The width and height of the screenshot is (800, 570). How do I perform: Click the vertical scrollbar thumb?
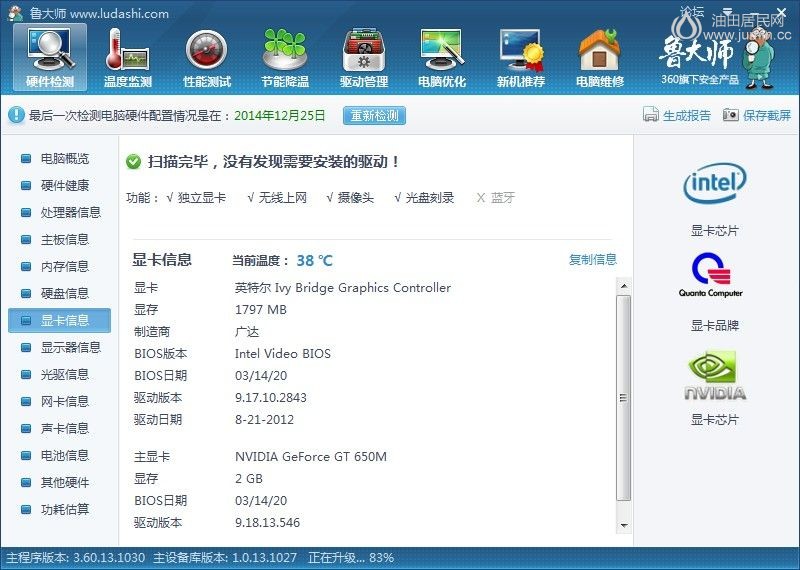click(x=623, y=398)
